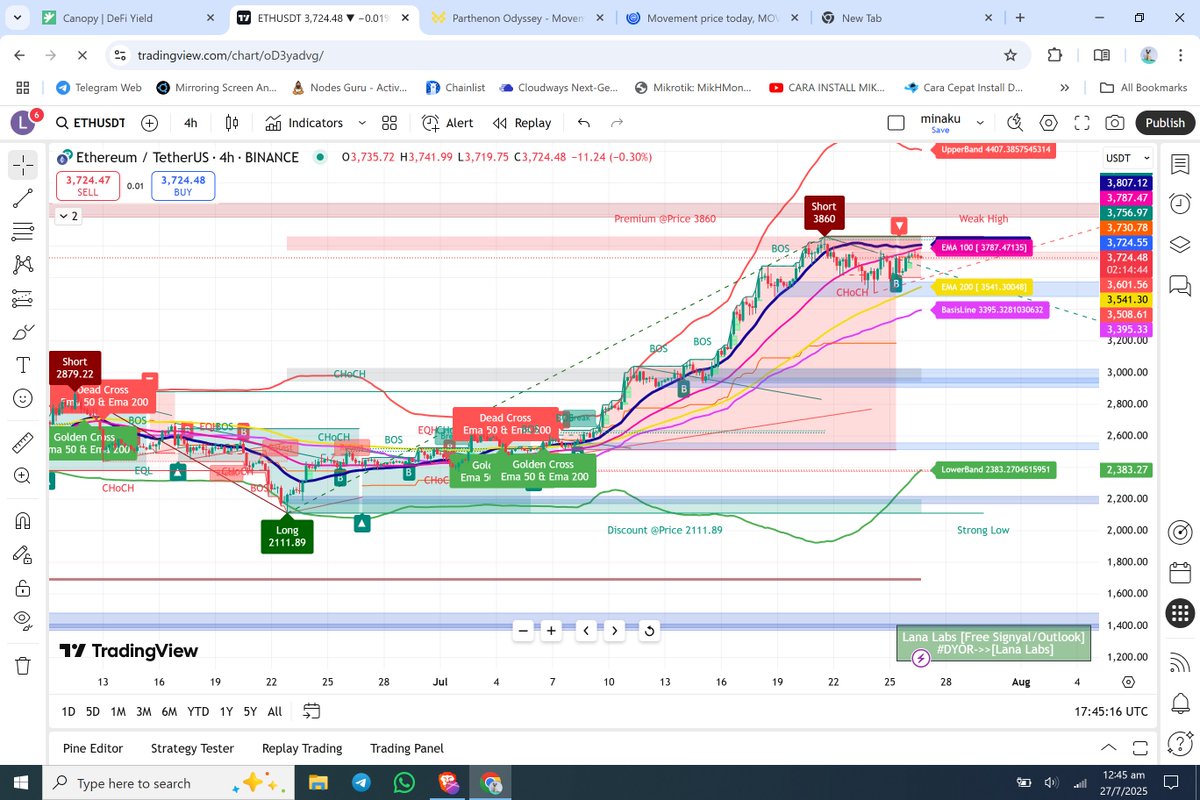
Task: Expand the minaku layout menu arrow
Action: click(x=980, y=123)
